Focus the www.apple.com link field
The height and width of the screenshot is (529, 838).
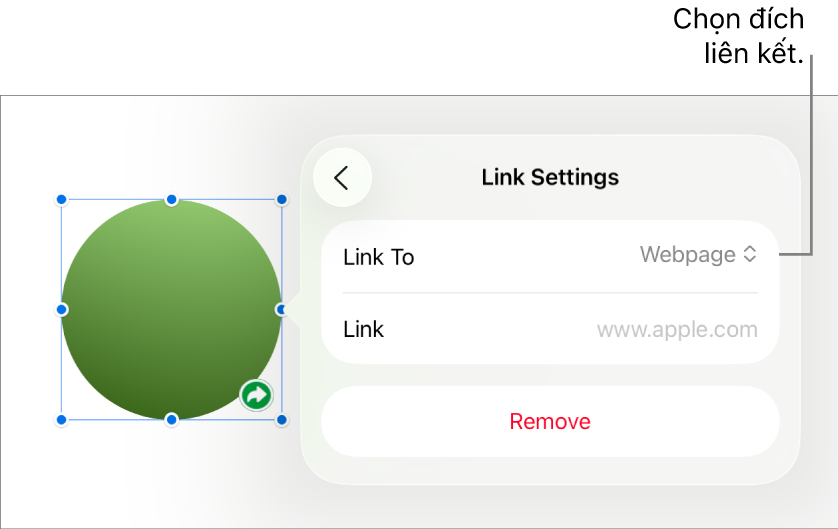[x=677, y=330]
